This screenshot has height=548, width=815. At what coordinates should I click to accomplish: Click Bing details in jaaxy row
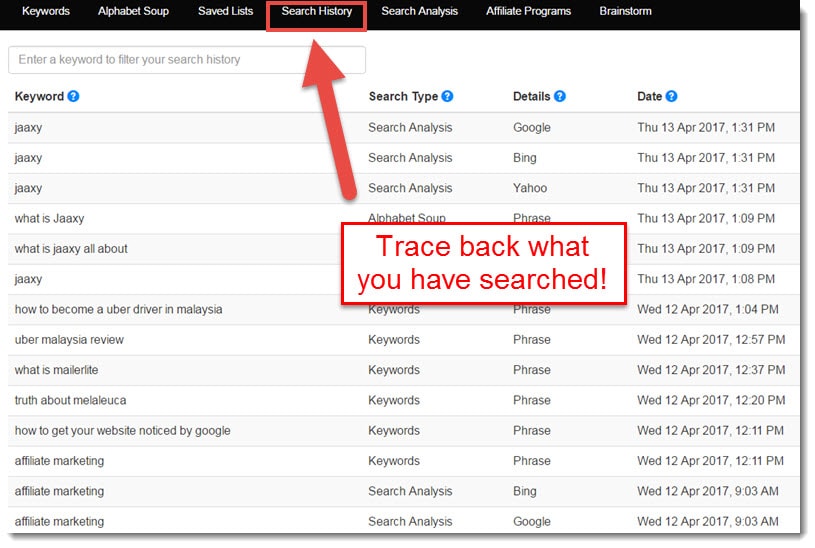coord(524,158)
